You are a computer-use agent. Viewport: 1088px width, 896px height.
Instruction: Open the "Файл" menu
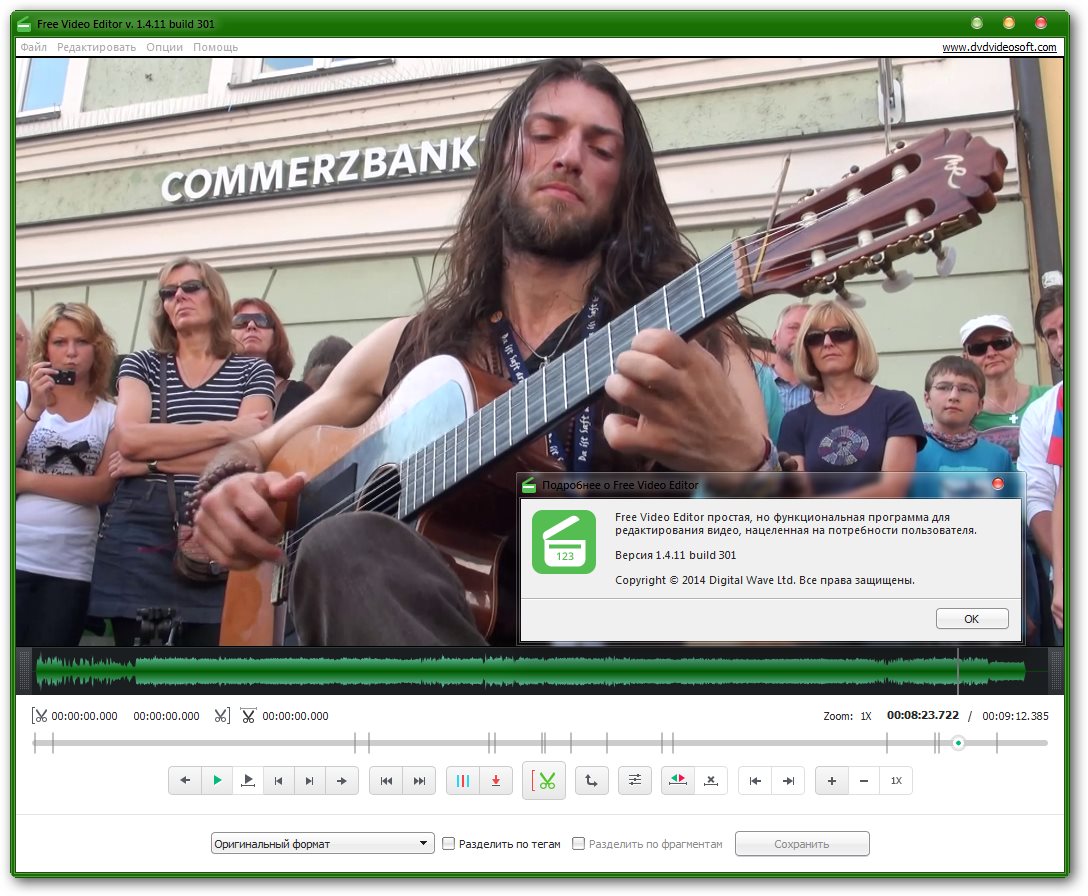click(x=33, y=47)
